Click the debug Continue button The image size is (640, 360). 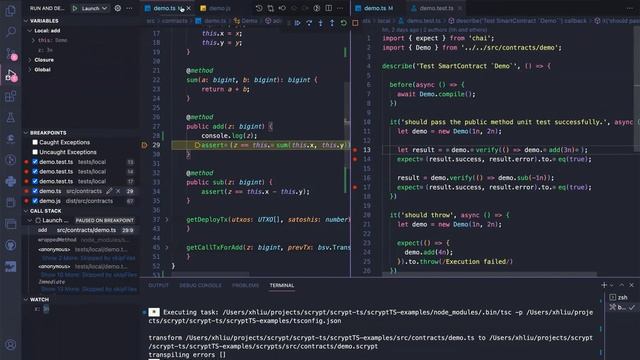(297, 23)
